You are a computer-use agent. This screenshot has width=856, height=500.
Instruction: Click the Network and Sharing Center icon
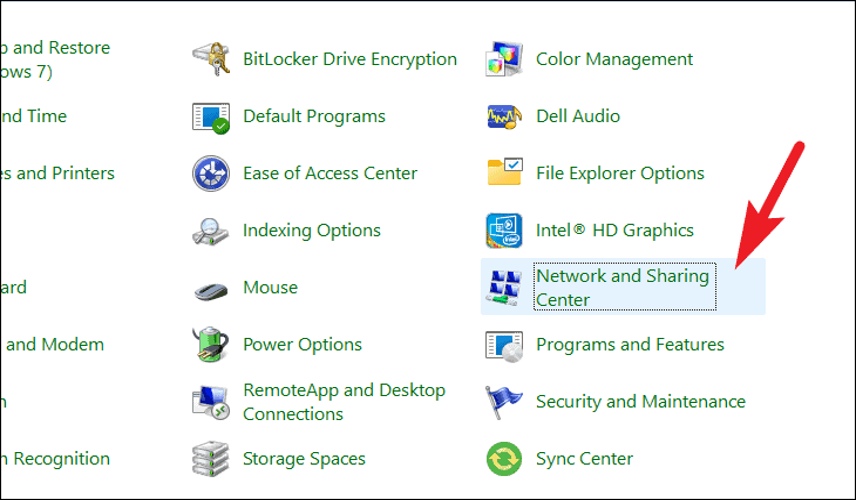tap(504, 287)
